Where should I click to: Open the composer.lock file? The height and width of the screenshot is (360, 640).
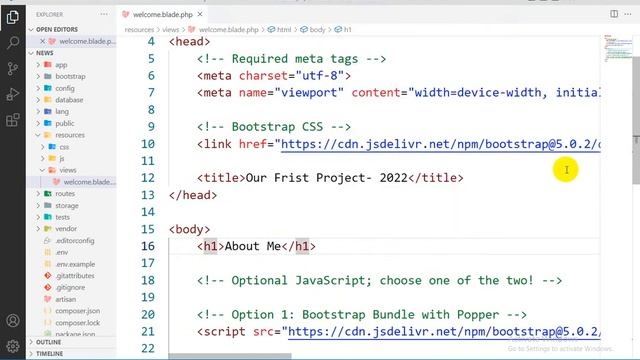point(78,322)
